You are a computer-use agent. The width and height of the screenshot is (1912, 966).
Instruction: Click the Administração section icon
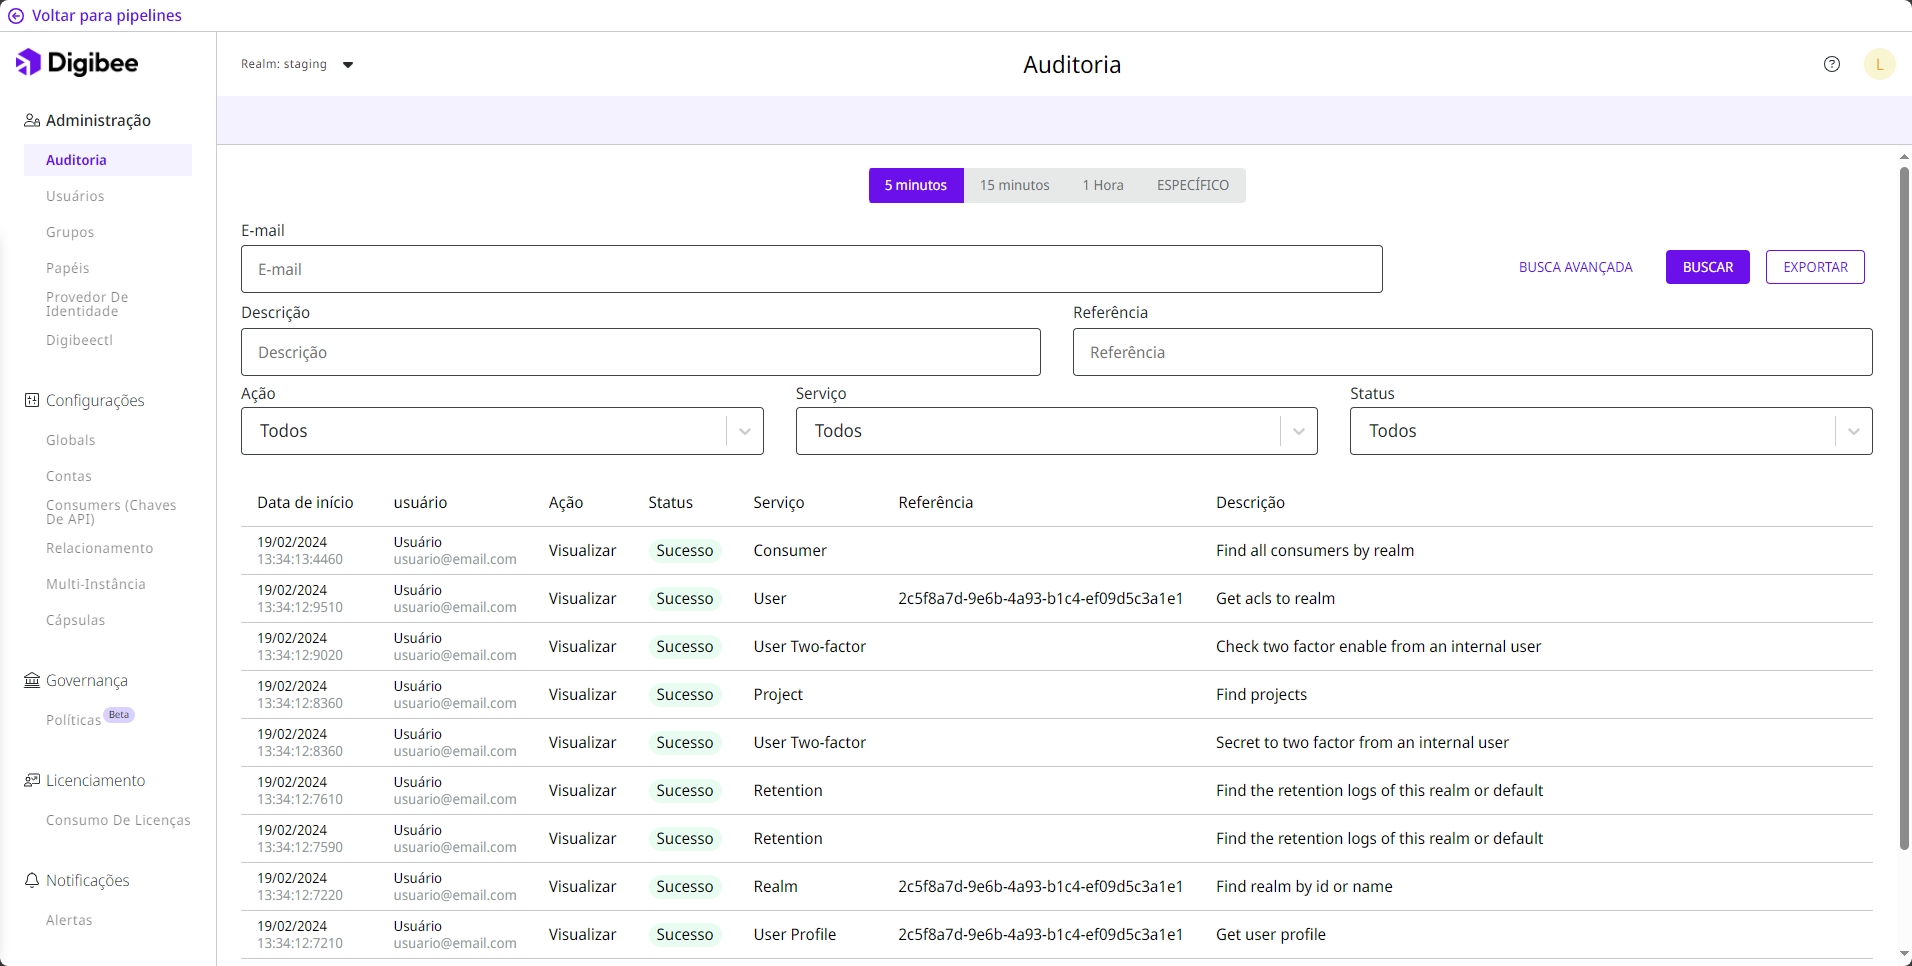click(32, 121)
